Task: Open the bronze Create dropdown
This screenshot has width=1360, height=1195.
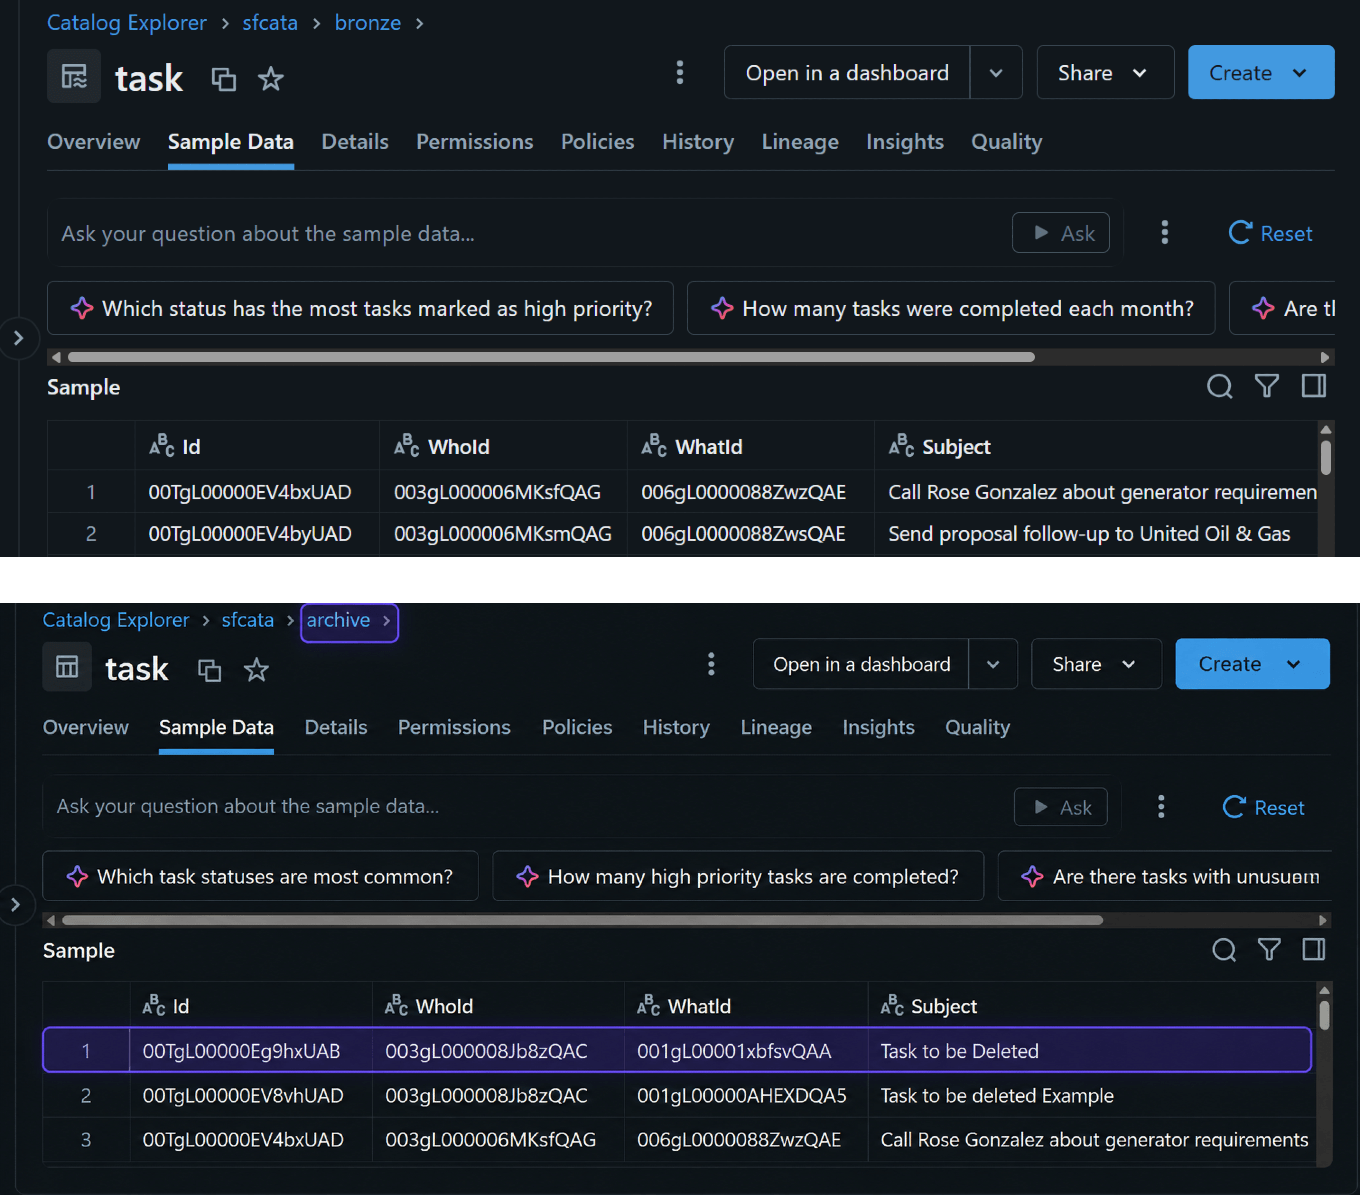Action: pos(1261,72)
